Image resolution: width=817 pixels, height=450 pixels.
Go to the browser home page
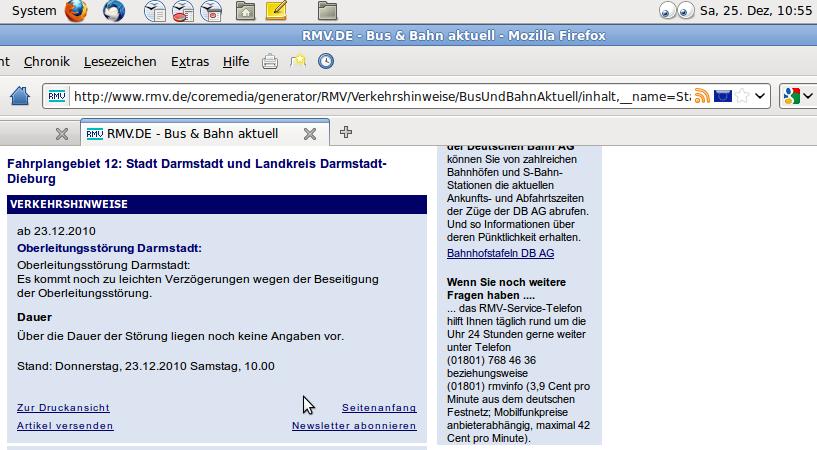[20, 97]
